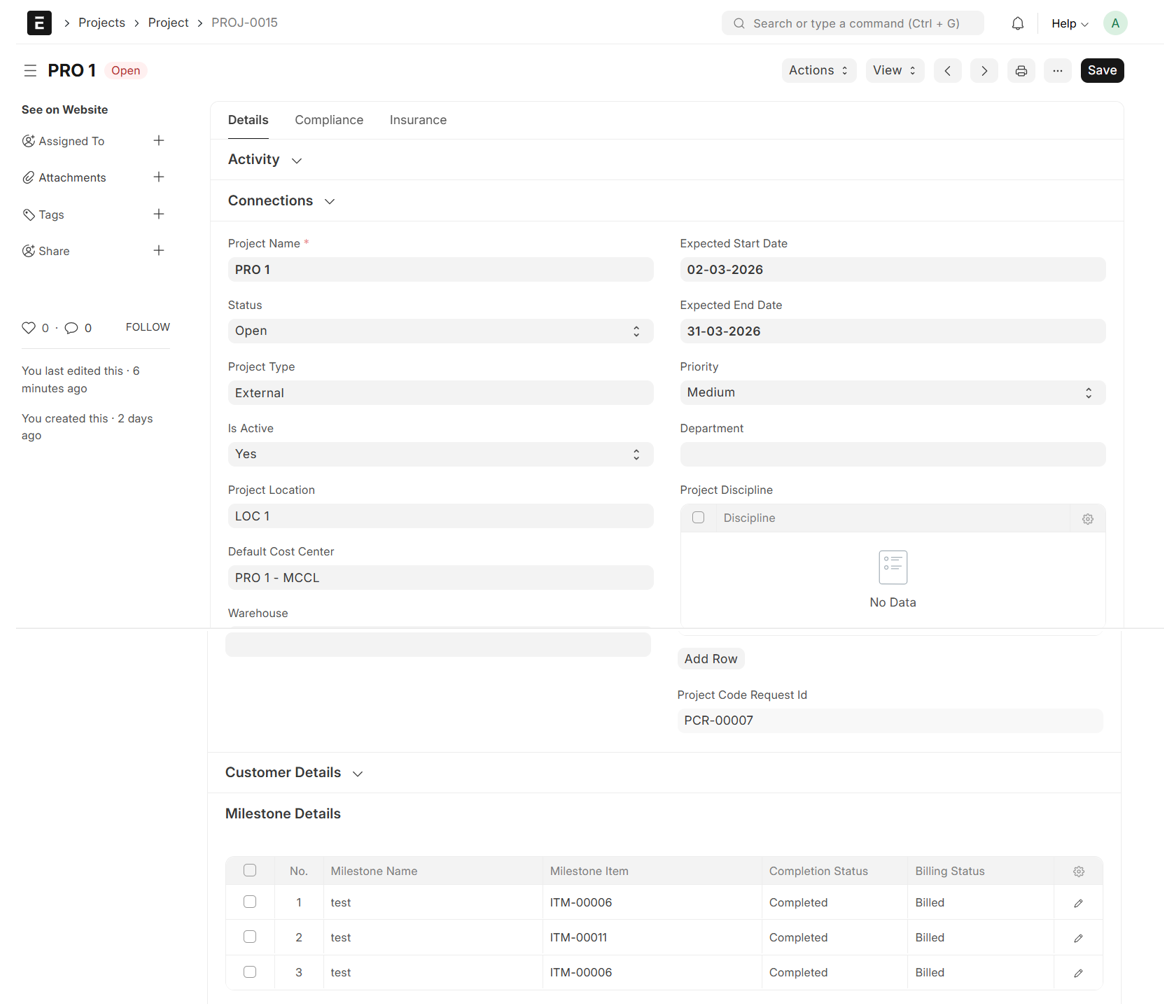Switch to the Insurance tab
This screenshot has height=1004, width=1164.
click(418, 120)
